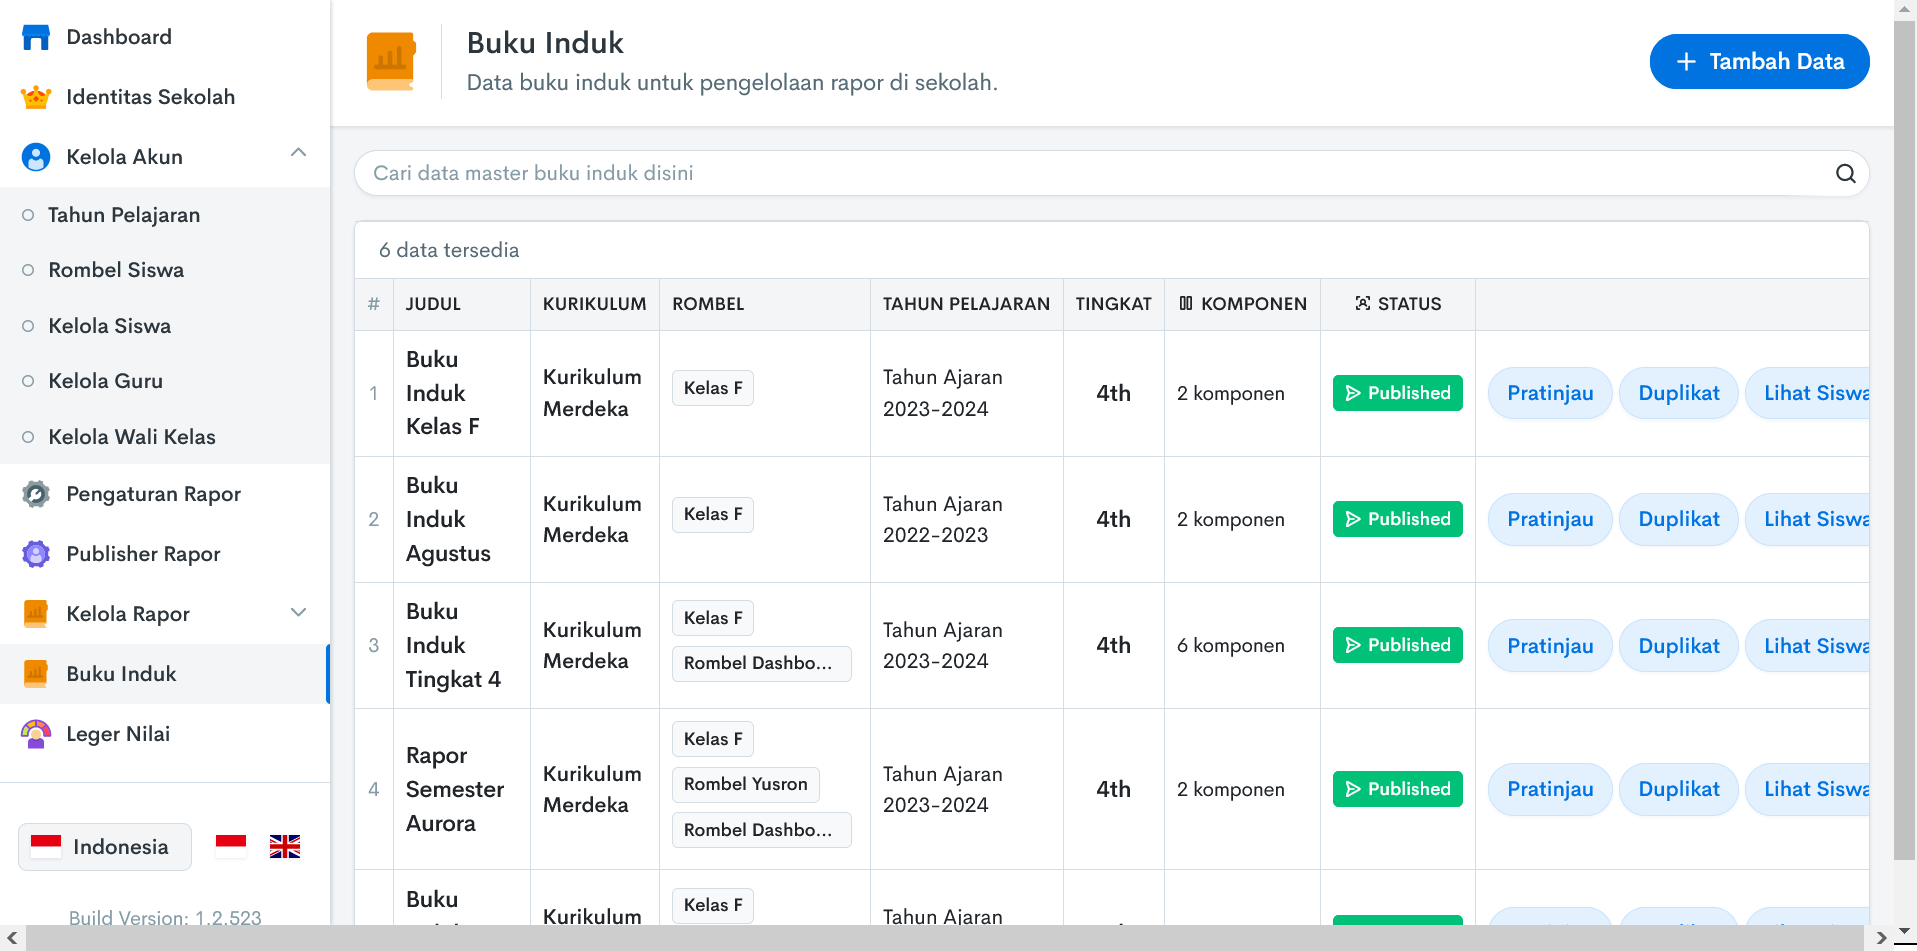
Task: Click the search magnifier icon
Action: (1845, 173)
